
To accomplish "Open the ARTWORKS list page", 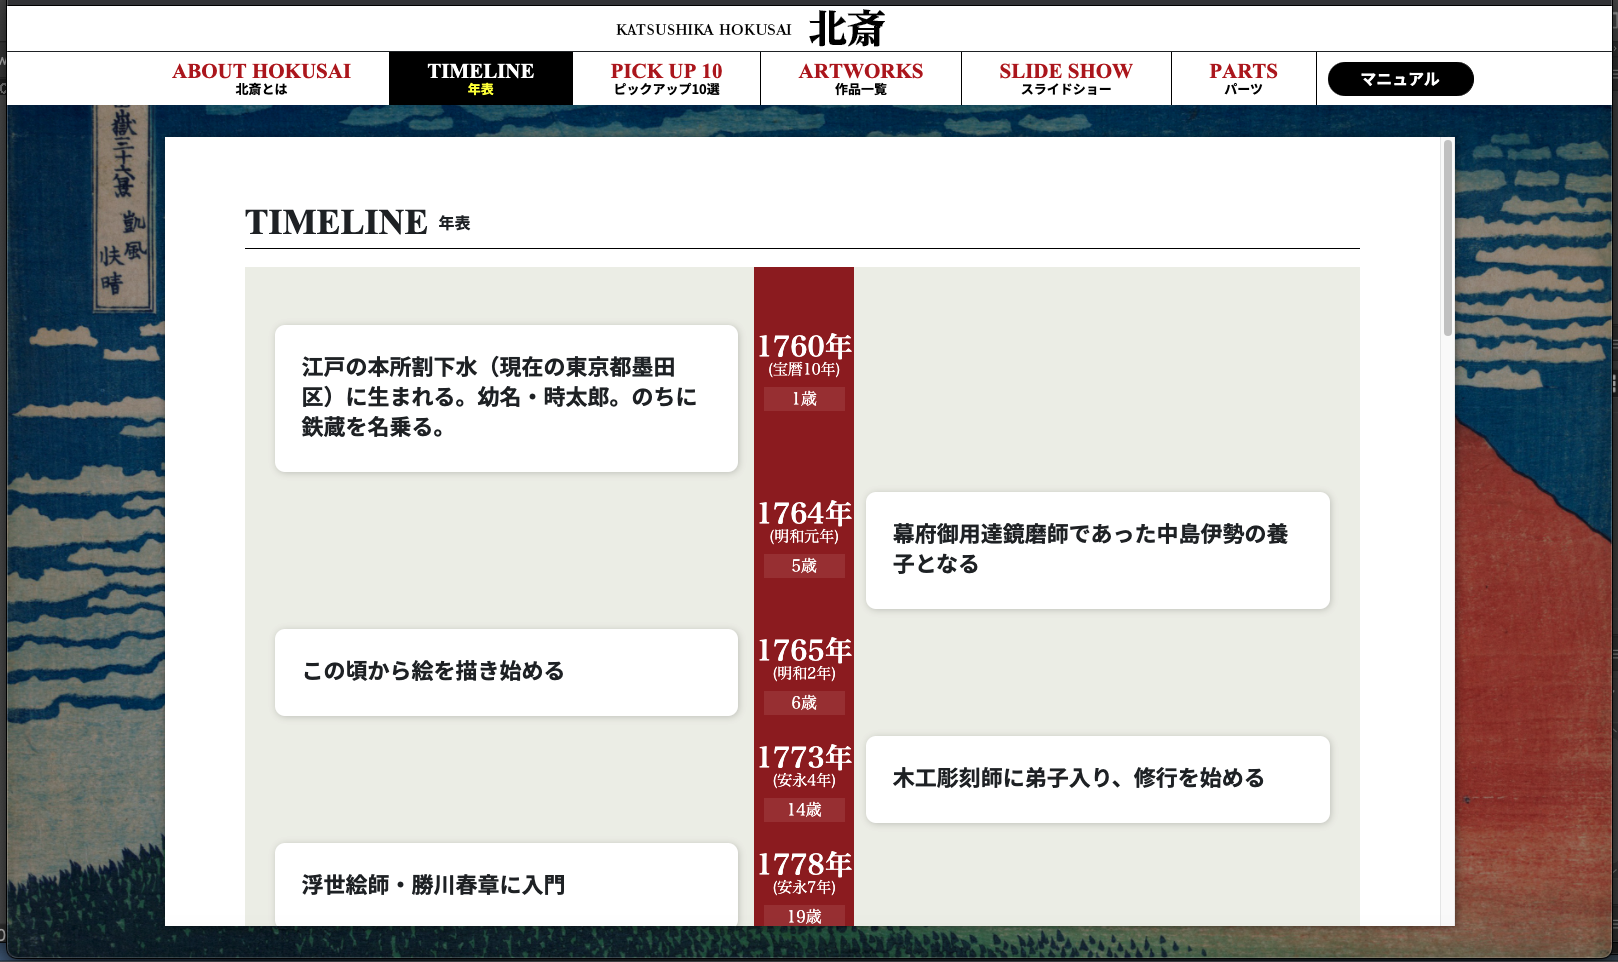I will pos(860,78).
